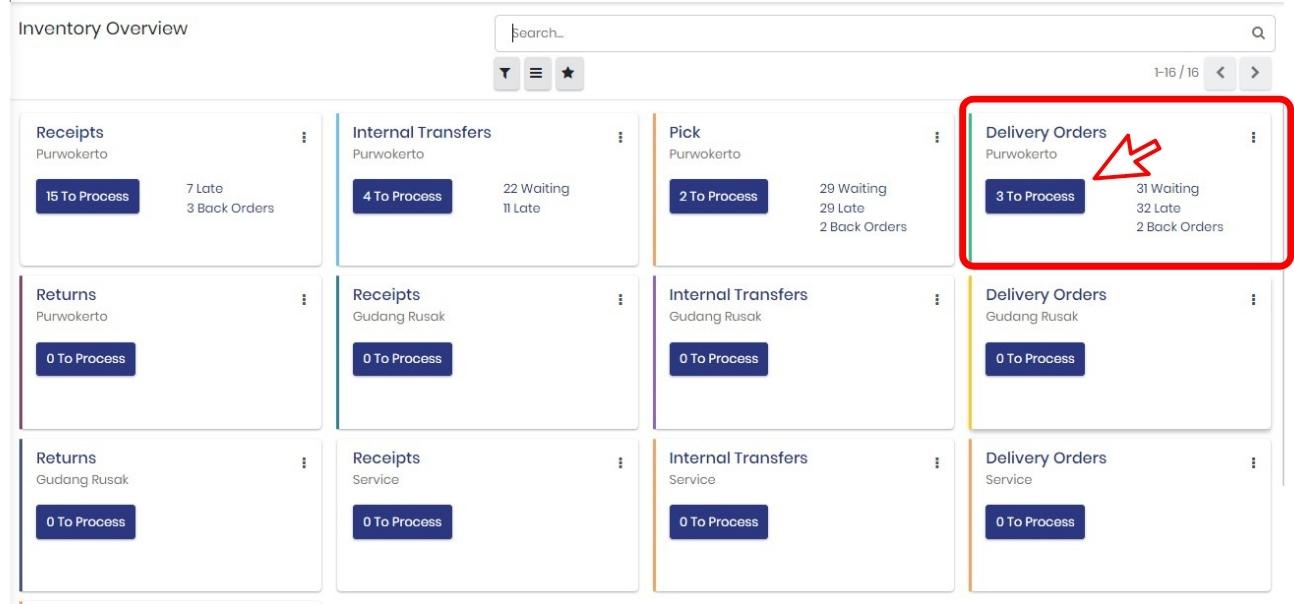Open kebab menu on Receipts Purwokerto card
The image size is (1294, 604).
pyautogui.click(x=303, y=139)
